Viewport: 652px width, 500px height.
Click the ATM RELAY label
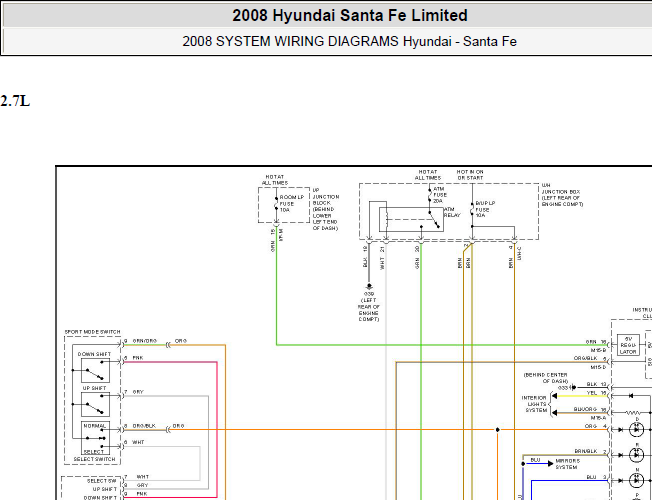(452, 212)
